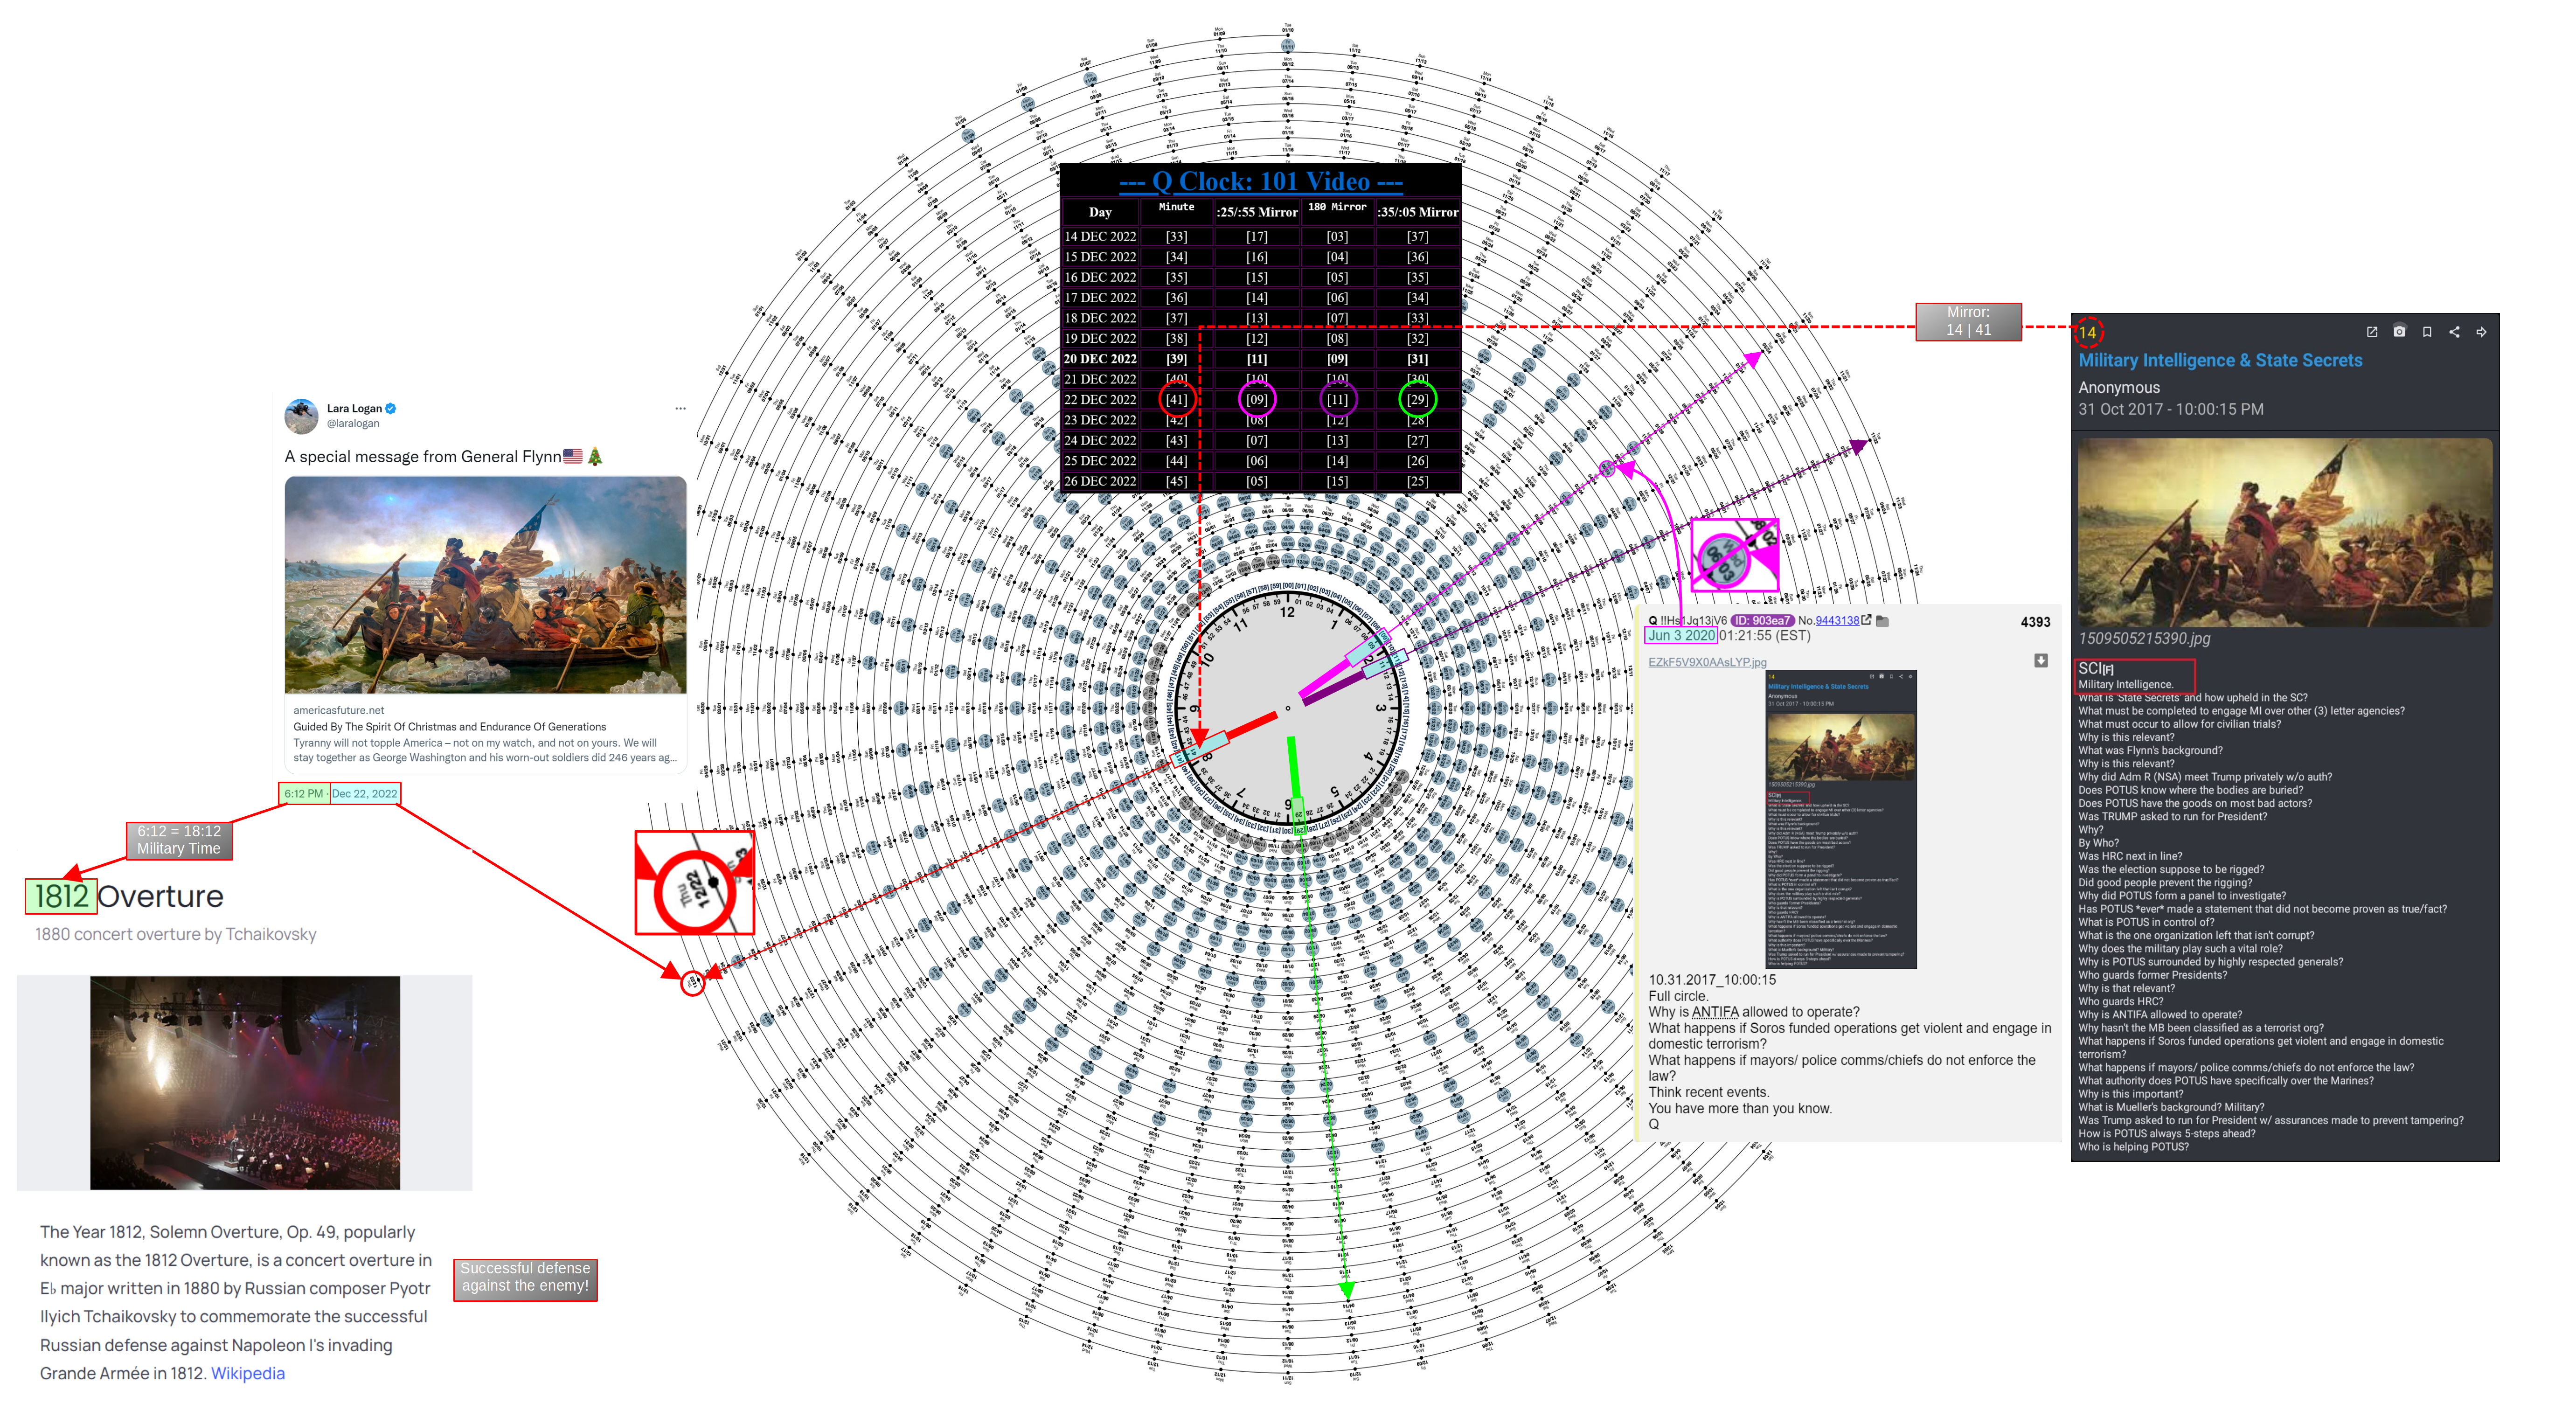Screen dimensions: 2576x1417
Task: Open the embedded screenshot in post 4393
Action: click(1841, 819)
